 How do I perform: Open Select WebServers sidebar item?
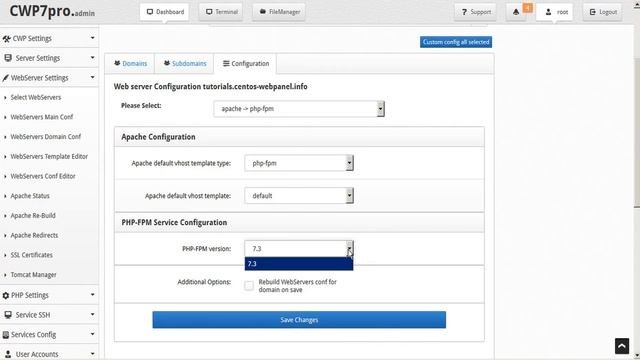click(36, 97)
